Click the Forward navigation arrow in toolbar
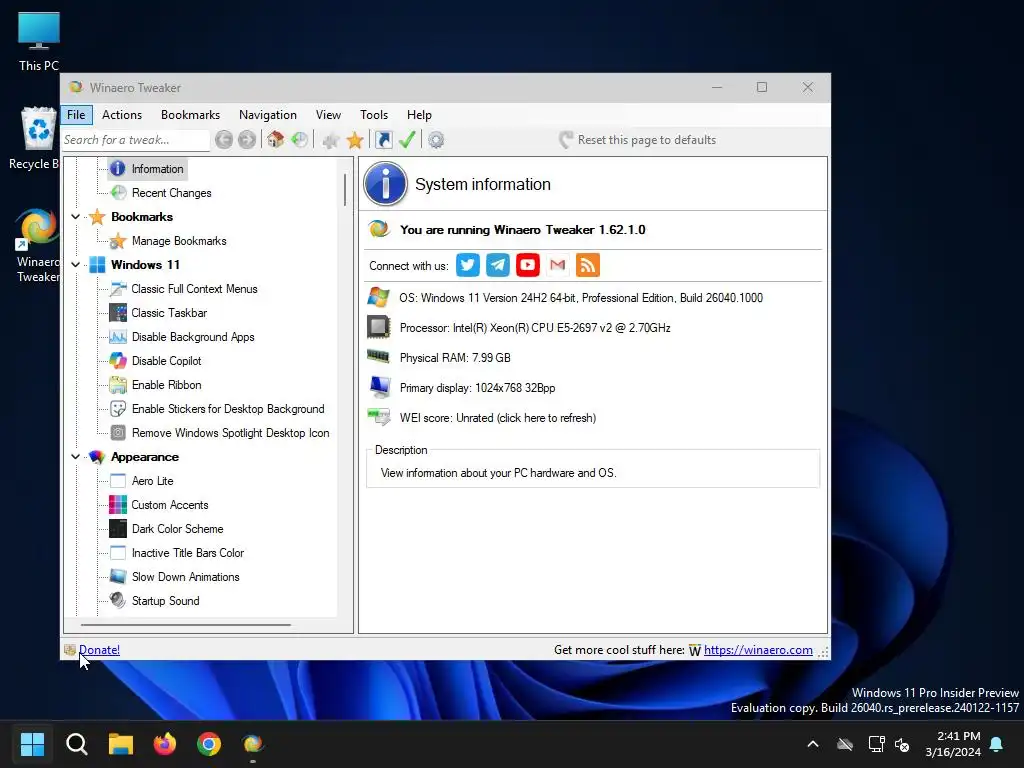Viewport: 1024px width, 768px height. [x=247, y=140]
